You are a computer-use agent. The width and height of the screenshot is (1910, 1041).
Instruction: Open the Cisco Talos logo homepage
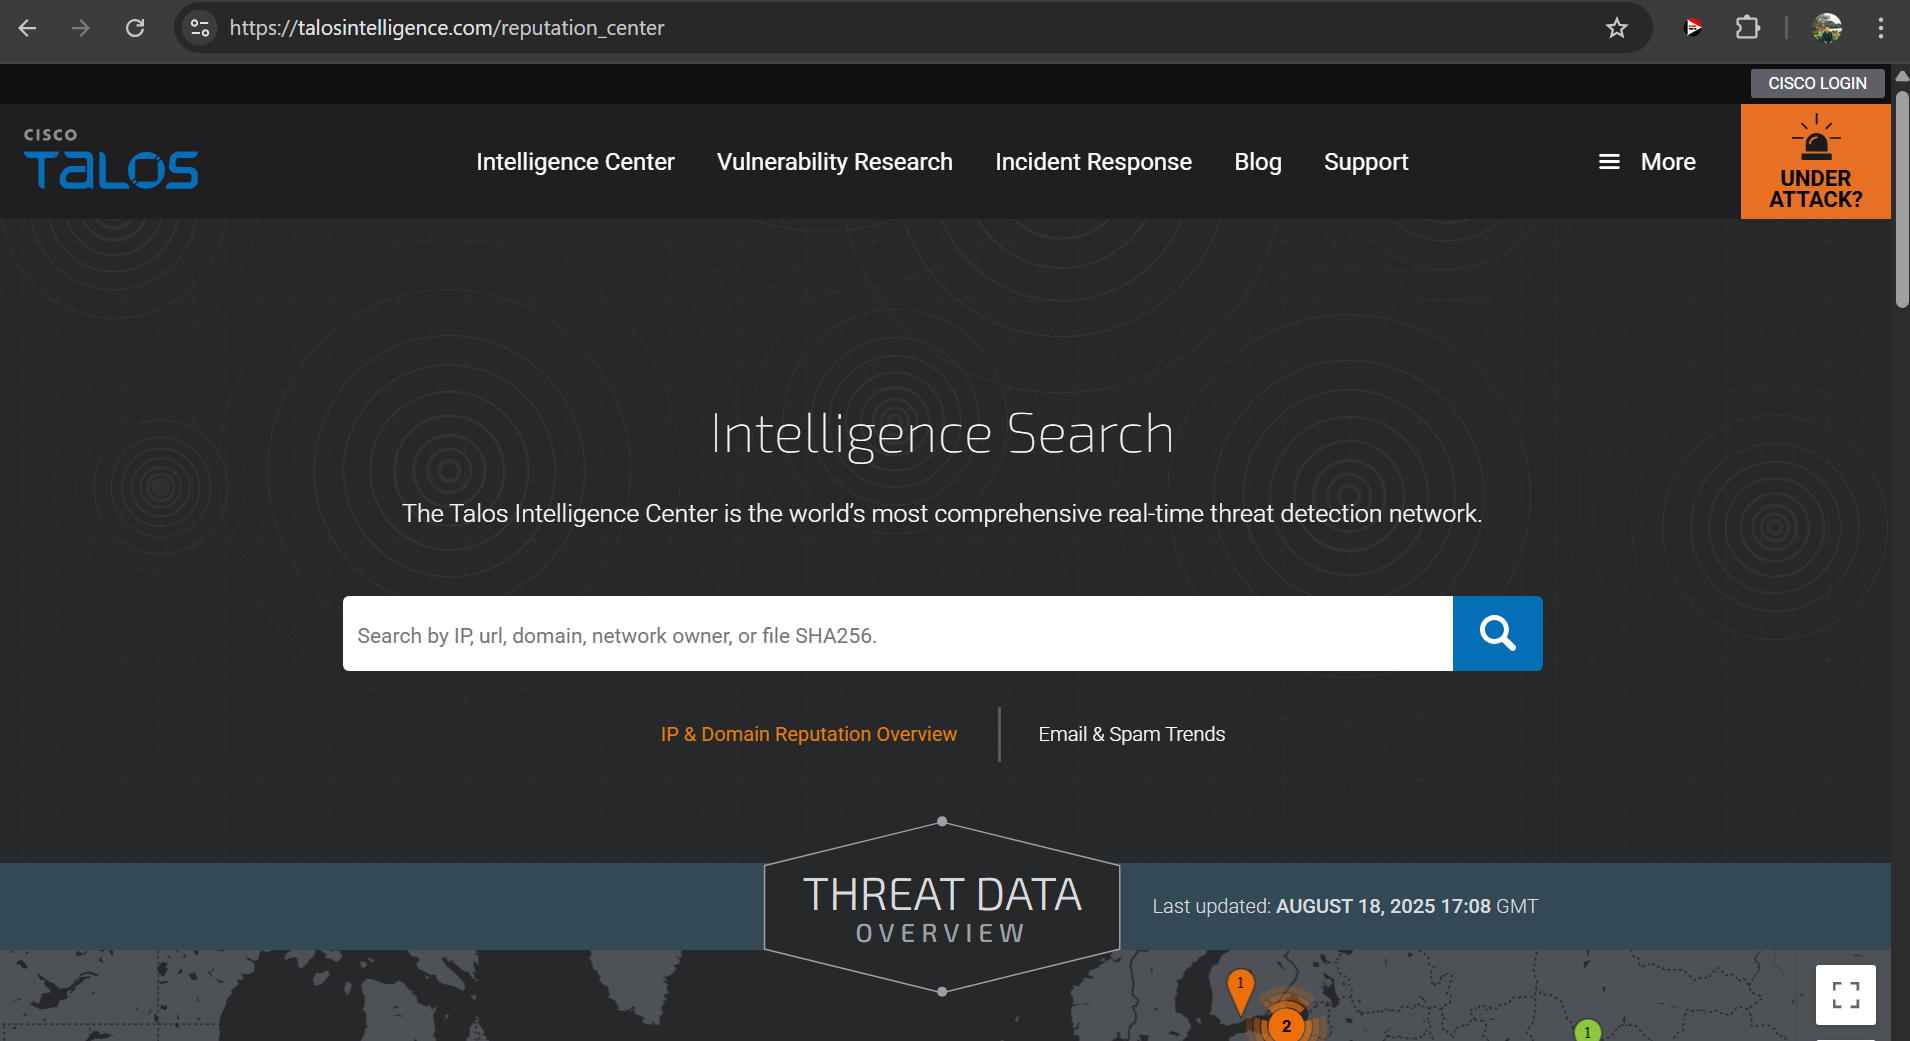click(111, 160)
